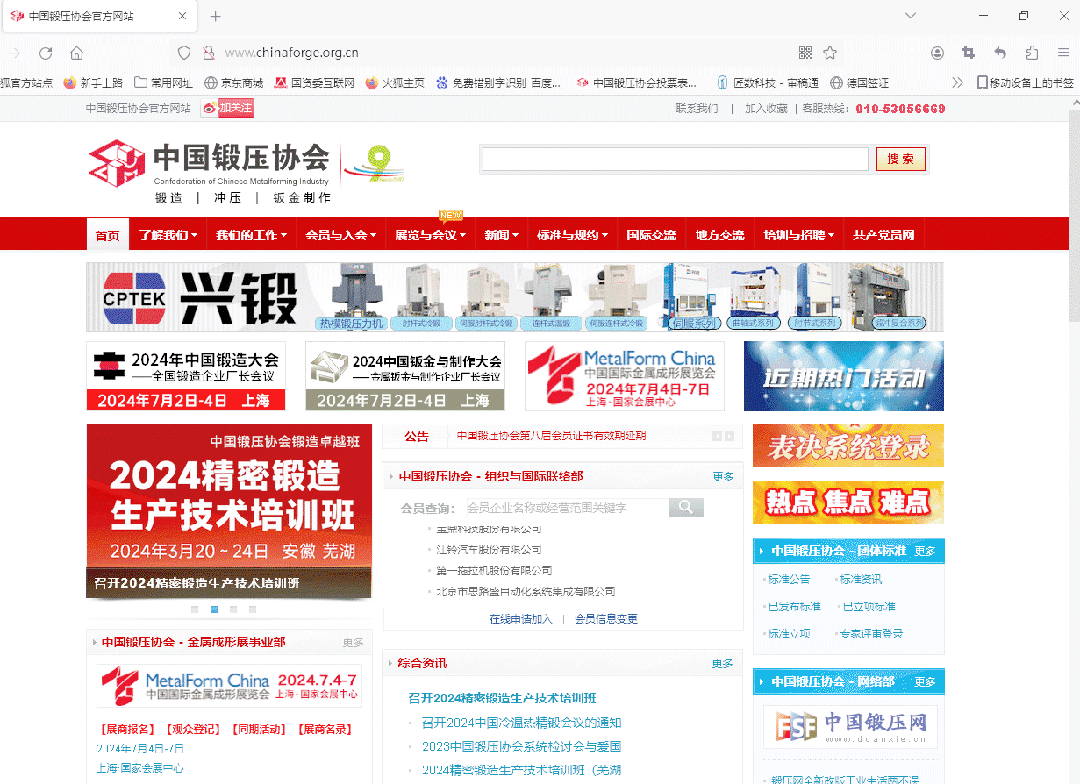
Task: Open the 在线申请加入 link
Action: 520,619
